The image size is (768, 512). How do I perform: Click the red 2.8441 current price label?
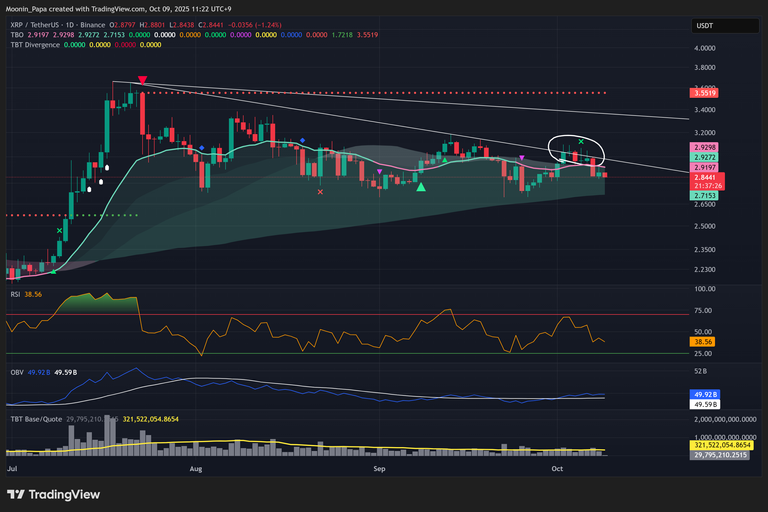[x=707, y=176]
